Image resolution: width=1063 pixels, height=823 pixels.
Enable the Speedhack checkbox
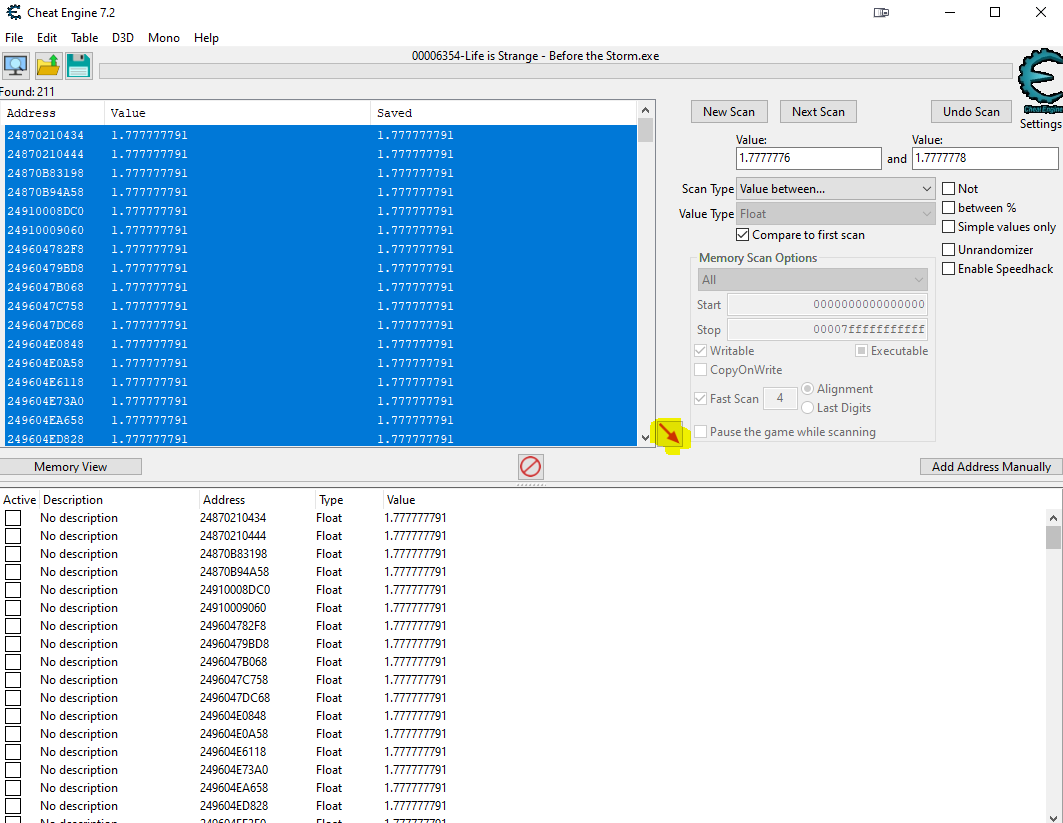coord(948,268)
